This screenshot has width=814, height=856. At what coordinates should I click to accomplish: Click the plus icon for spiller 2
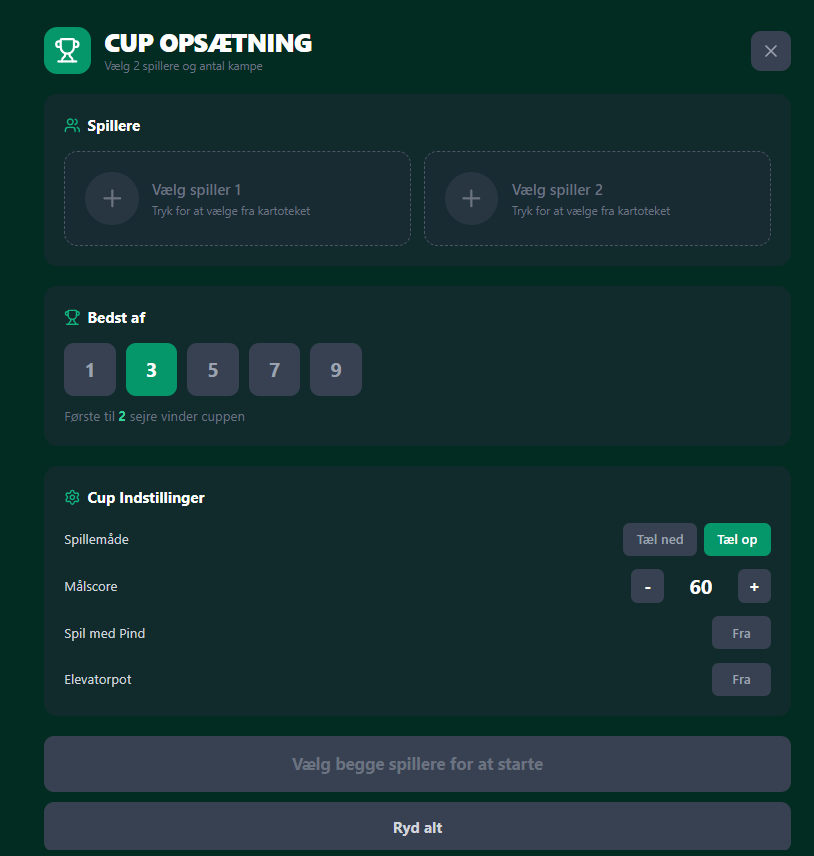coord(471,198)
